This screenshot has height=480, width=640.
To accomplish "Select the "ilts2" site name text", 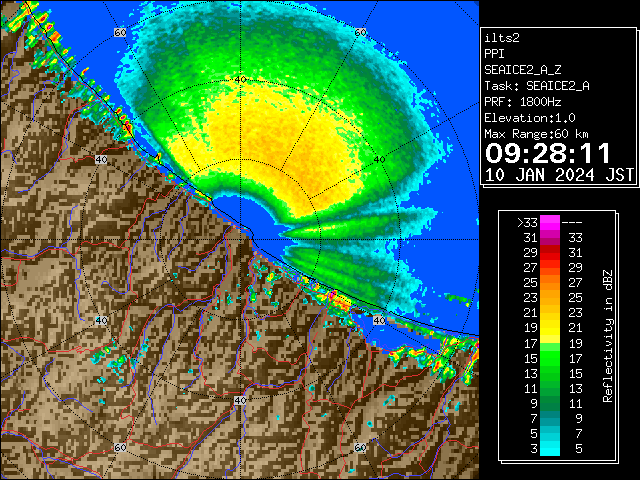I will click(x=502, y=38).
